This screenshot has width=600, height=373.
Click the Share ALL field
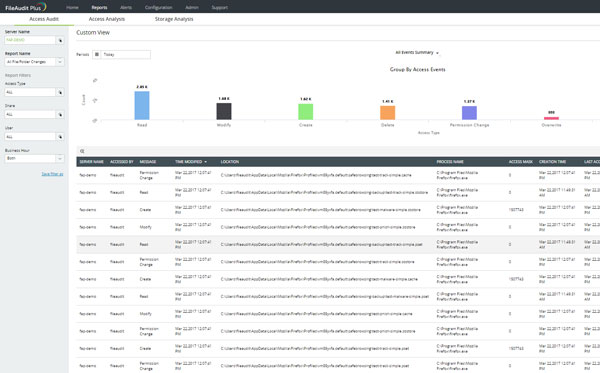30,114
